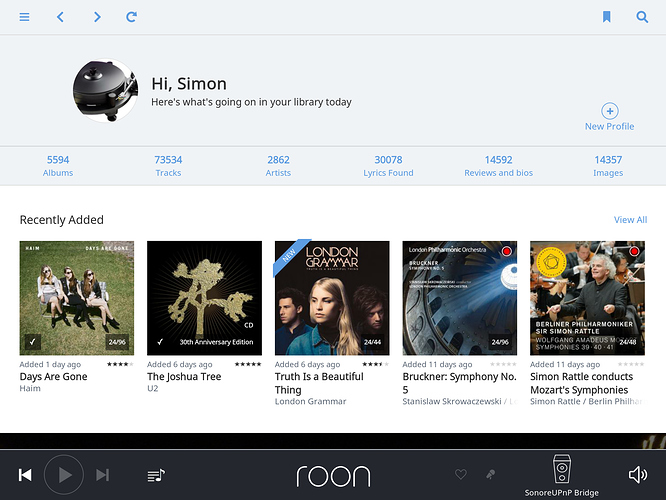Open the hamburger navigation menu
Image resolution: width=666 pixels, height=500 pixels.
24,17
